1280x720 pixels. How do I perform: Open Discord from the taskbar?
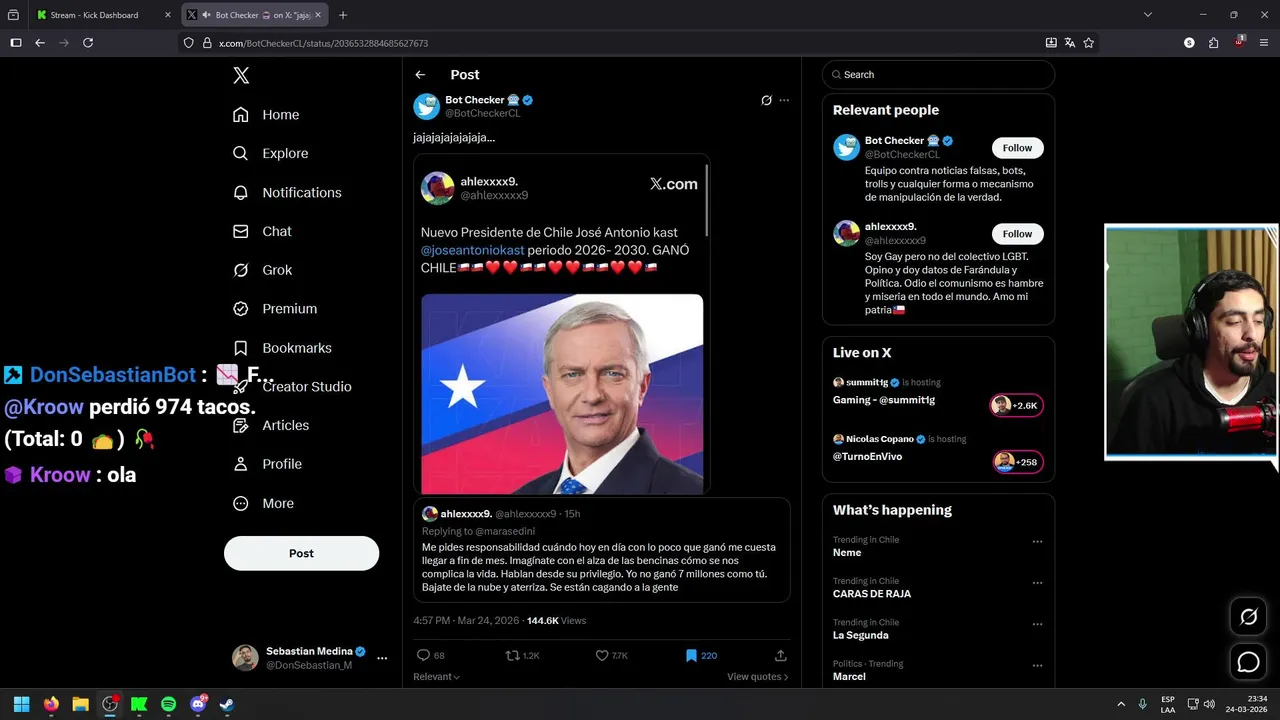coord(198,704)
